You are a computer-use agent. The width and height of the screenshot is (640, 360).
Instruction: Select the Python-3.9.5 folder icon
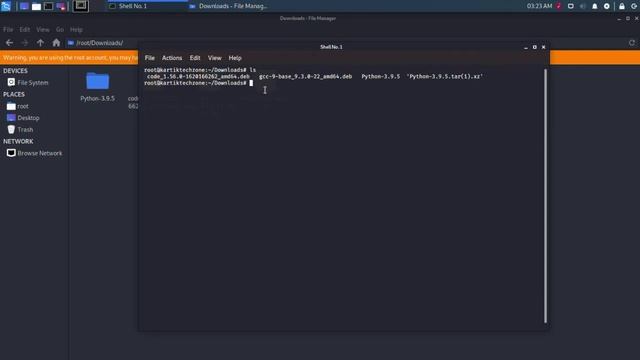[98, 81]
